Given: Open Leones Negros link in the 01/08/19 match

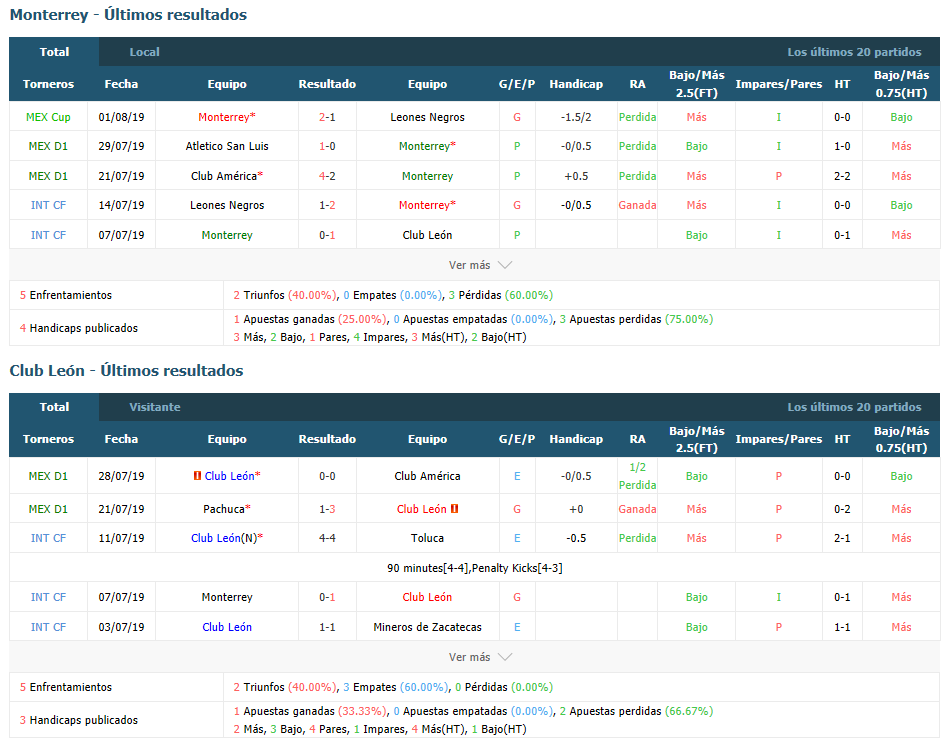Looking at the screenshot, I should point(427,117).
